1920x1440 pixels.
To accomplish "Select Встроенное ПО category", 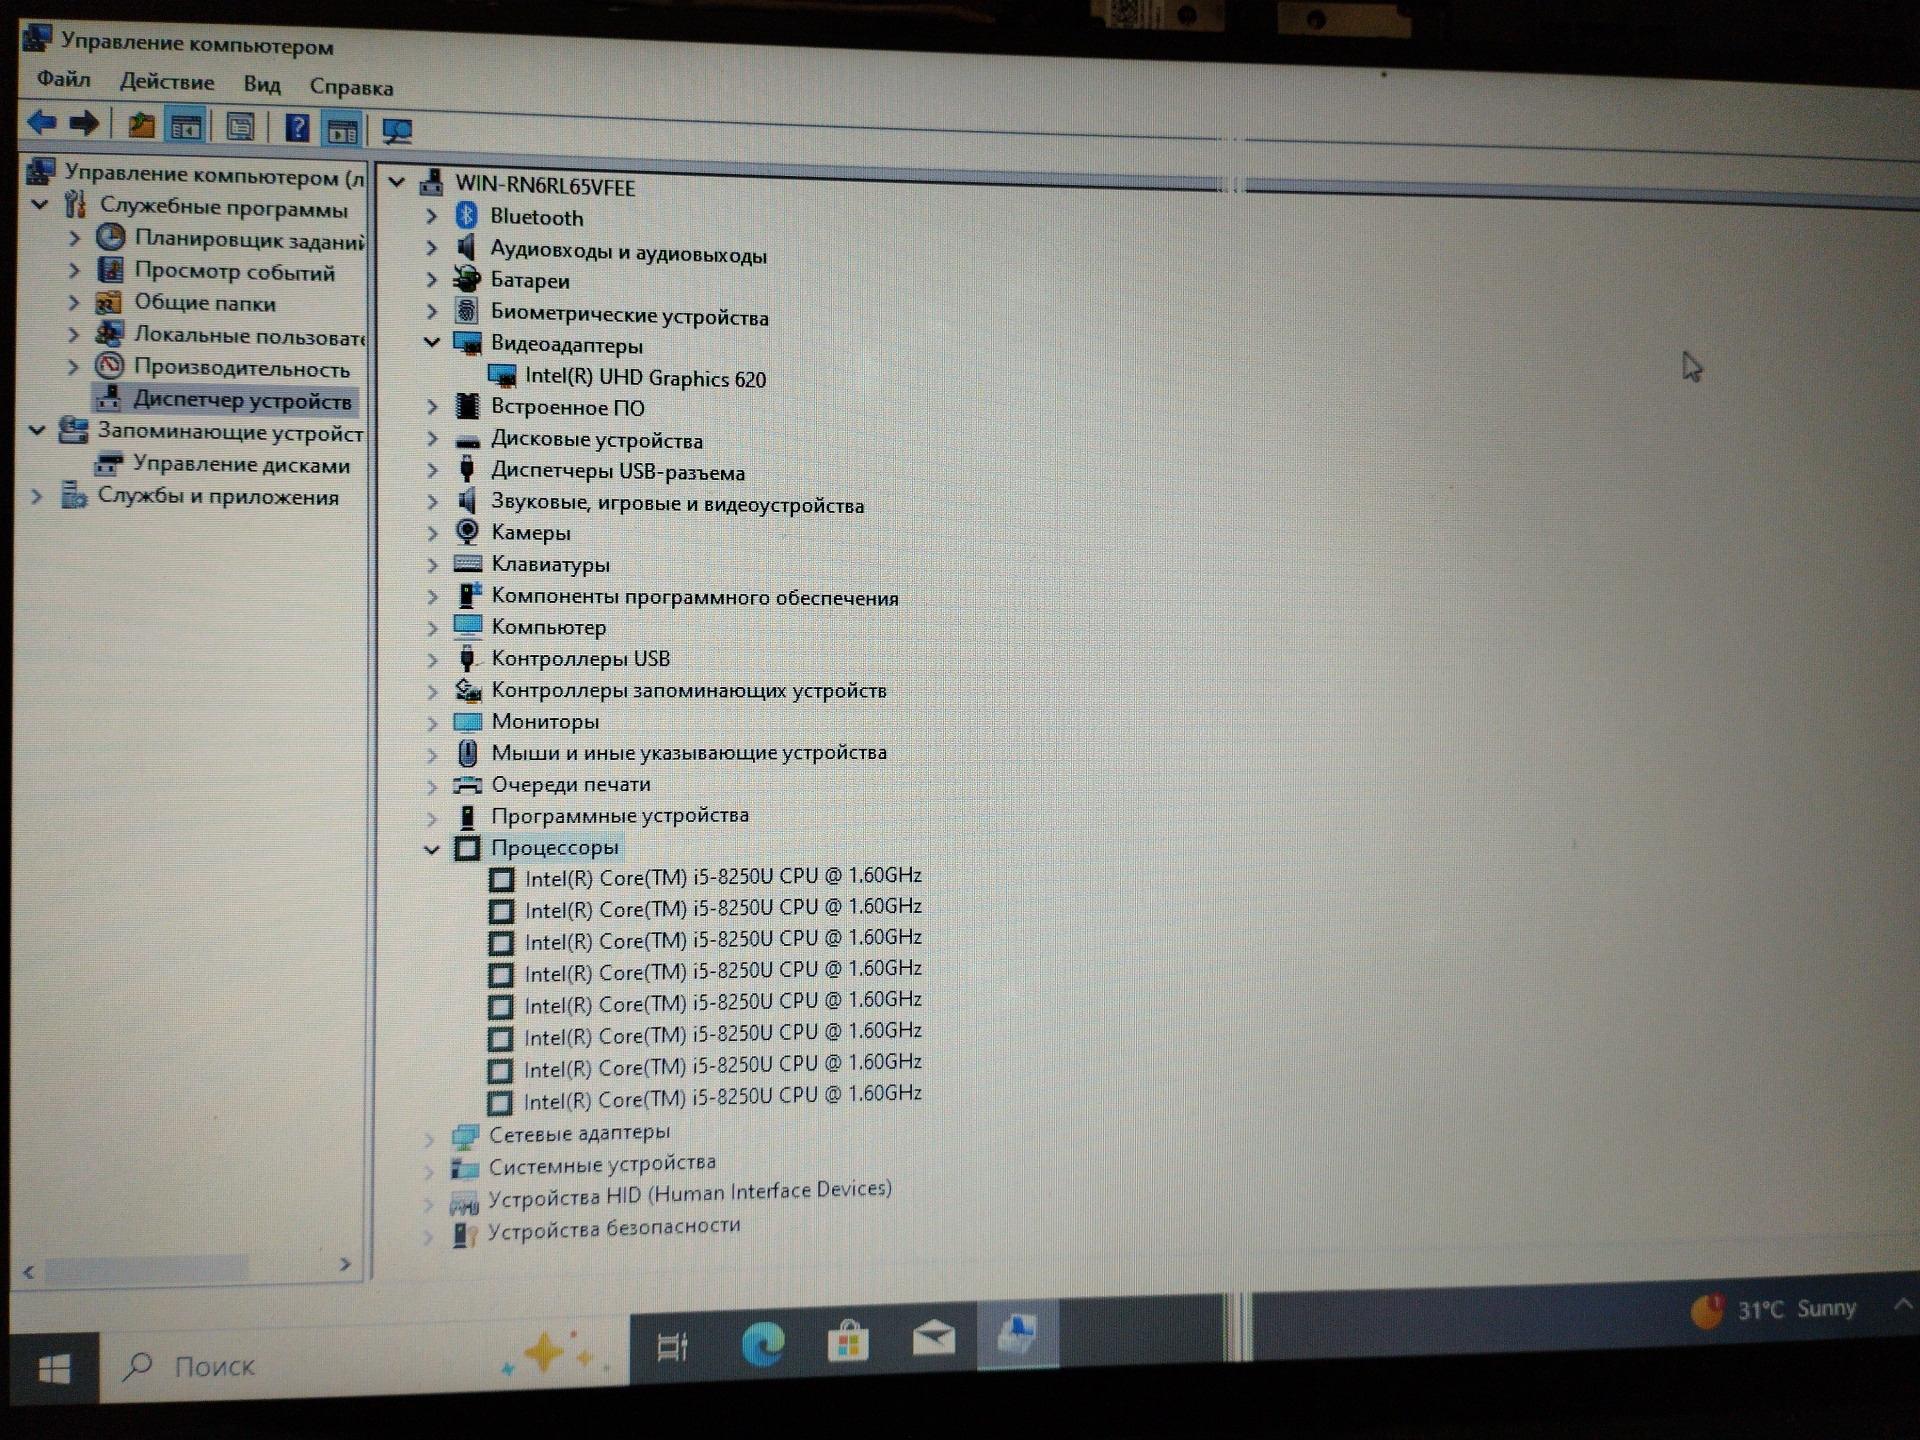I will click(x=567, y=407).
